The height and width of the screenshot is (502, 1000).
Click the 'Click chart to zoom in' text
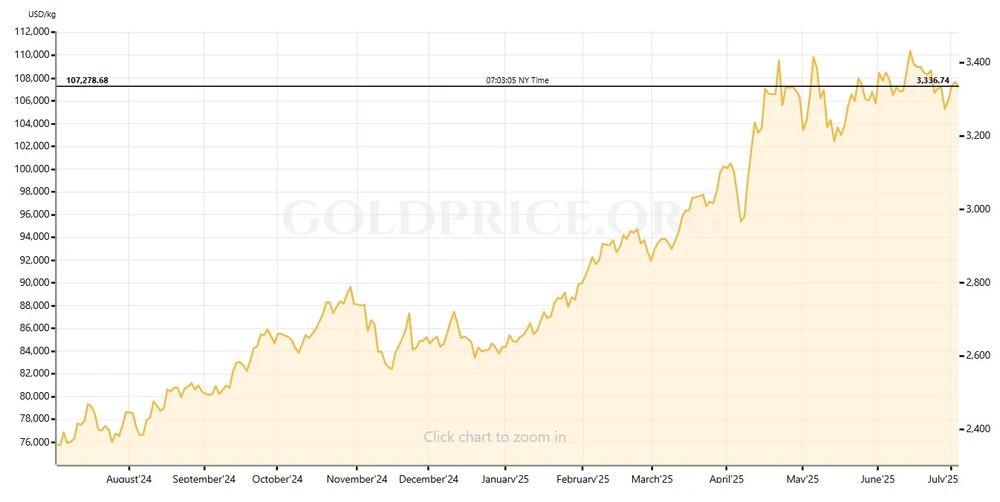point(494,437)
